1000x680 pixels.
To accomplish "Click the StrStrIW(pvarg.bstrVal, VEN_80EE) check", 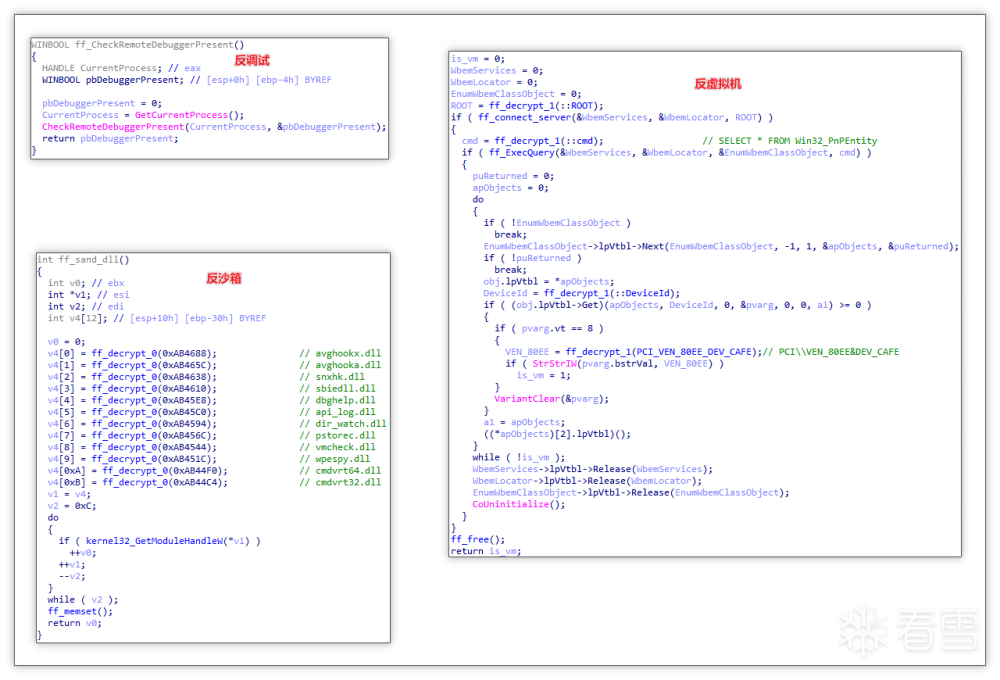I will (615, 364).
